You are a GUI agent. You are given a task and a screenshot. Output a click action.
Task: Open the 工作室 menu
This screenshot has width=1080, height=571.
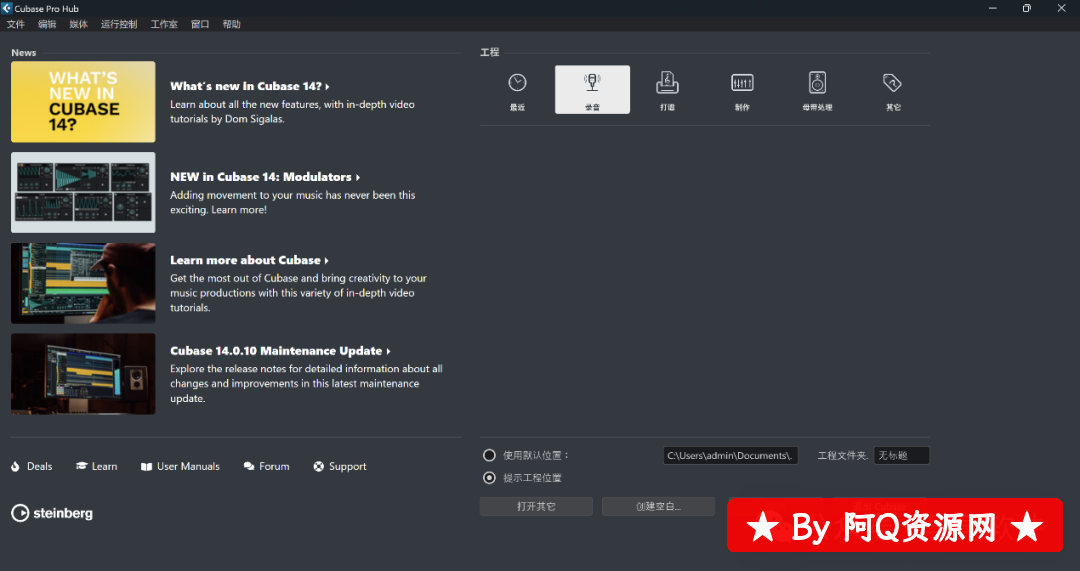click(164, 24)
